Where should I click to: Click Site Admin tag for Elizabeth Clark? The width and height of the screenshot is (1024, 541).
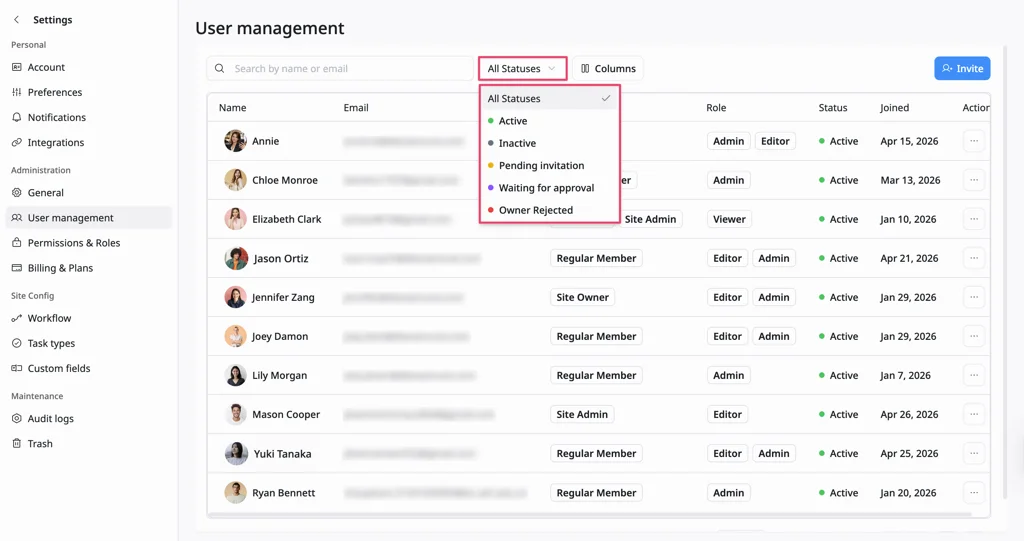click(x=650, y=220)
